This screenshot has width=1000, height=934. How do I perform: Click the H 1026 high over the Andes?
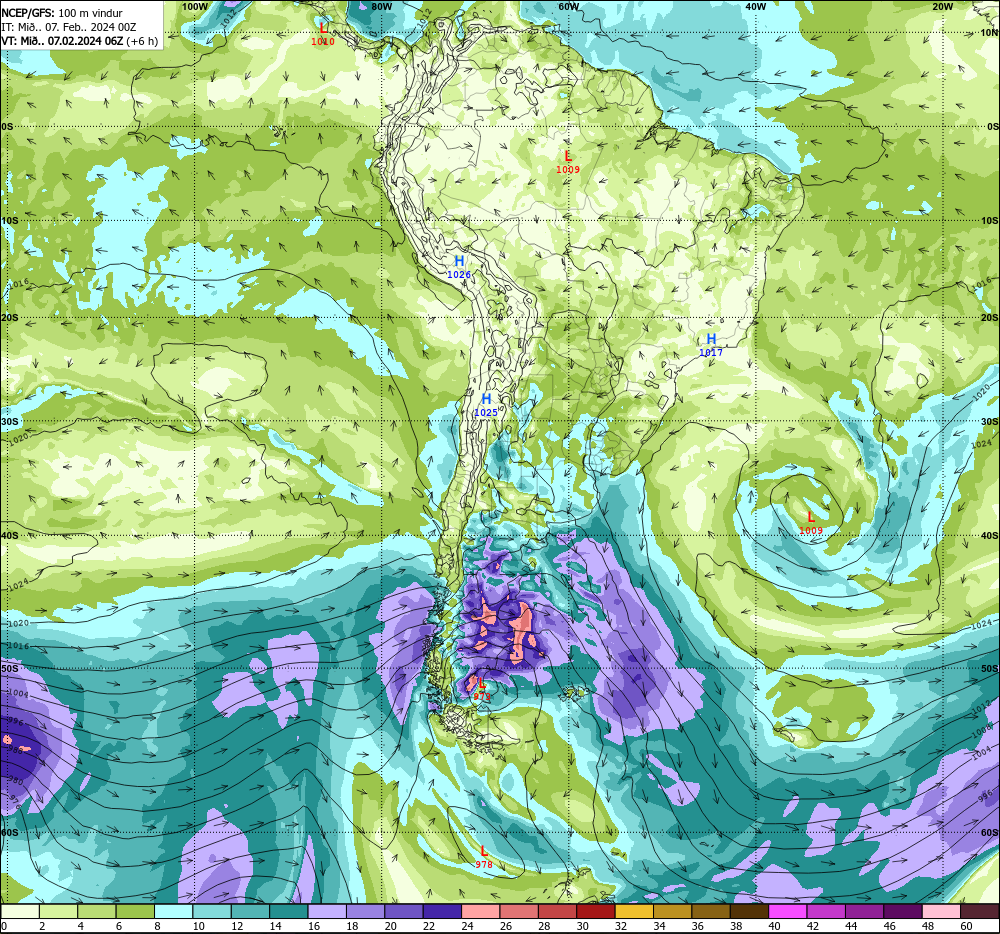tap(459, 267)
